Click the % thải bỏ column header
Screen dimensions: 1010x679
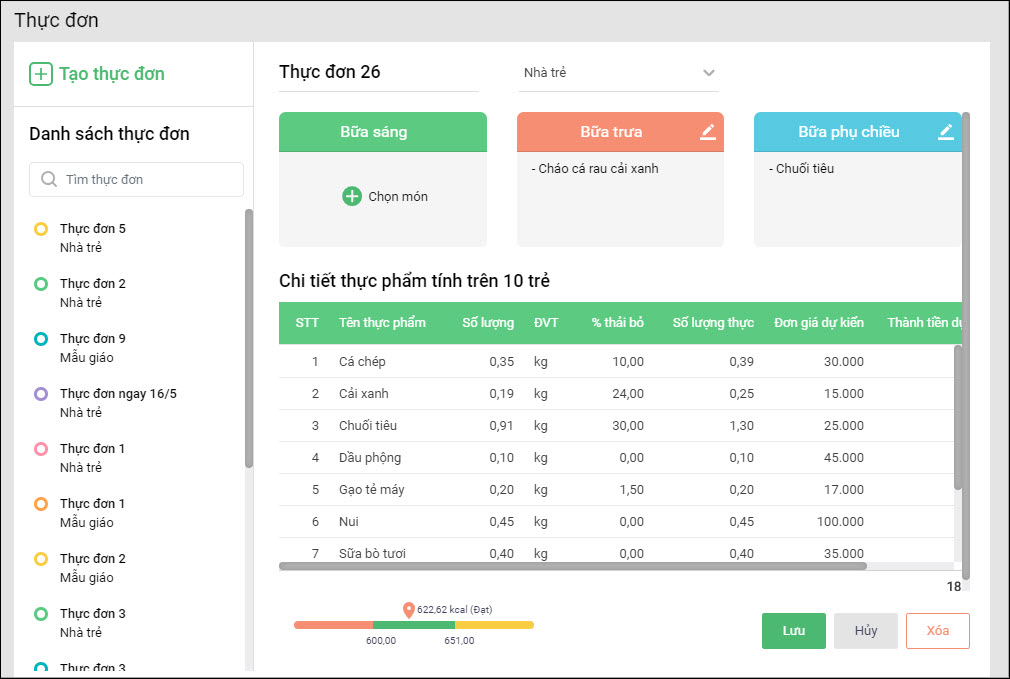(x=617, y=323)
